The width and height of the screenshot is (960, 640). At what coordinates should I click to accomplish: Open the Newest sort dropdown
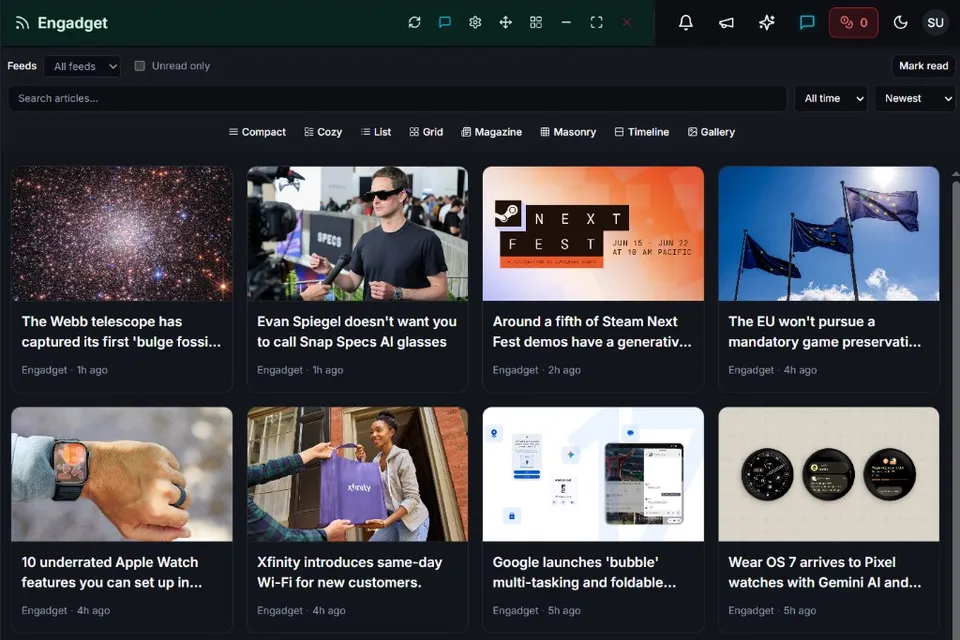point(916,99)
